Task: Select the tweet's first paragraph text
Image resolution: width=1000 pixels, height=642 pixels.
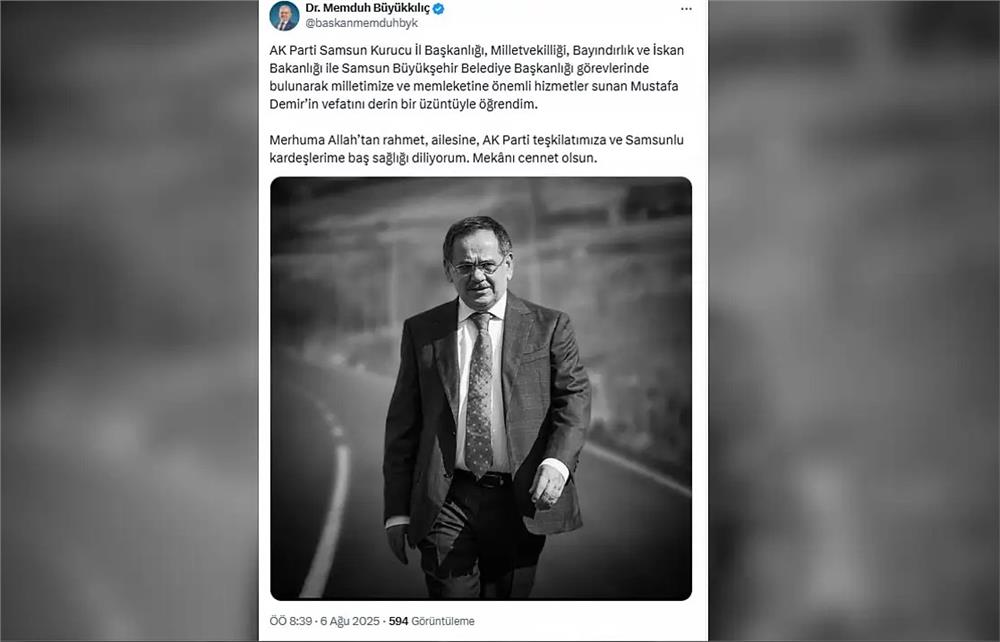Action: click(477, 77)
